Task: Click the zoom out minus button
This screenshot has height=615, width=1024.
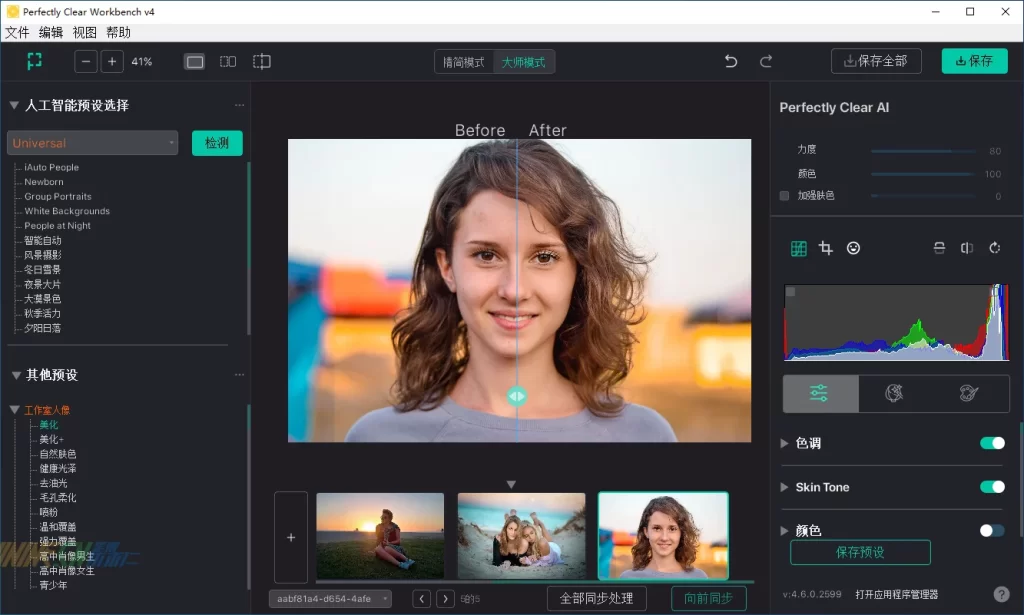Action: pos(86,62)
